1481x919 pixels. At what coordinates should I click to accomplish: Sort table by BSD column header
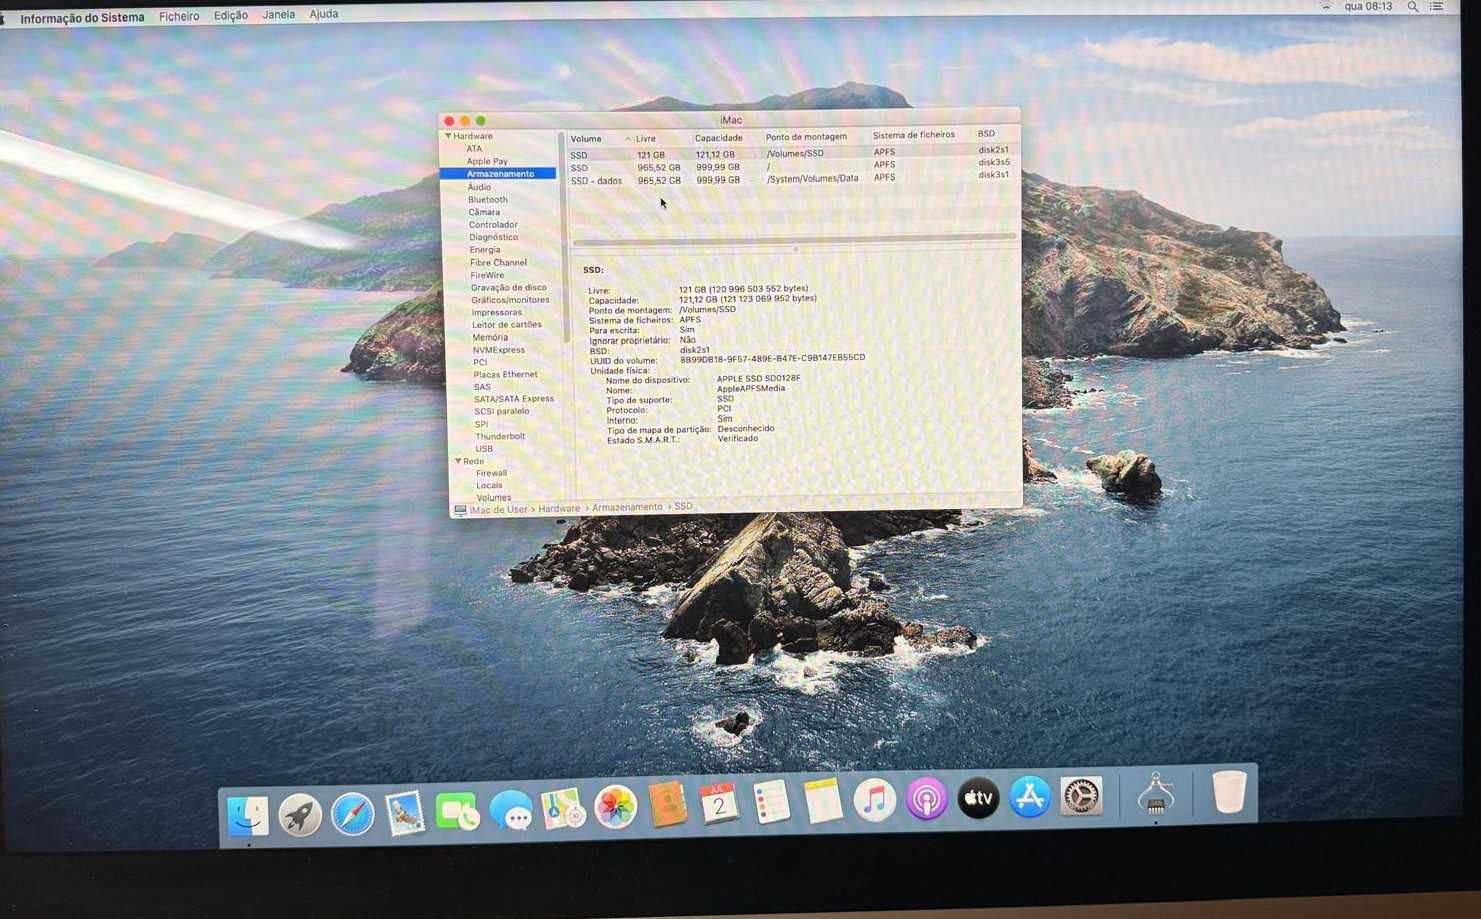[x=986, y=134]
